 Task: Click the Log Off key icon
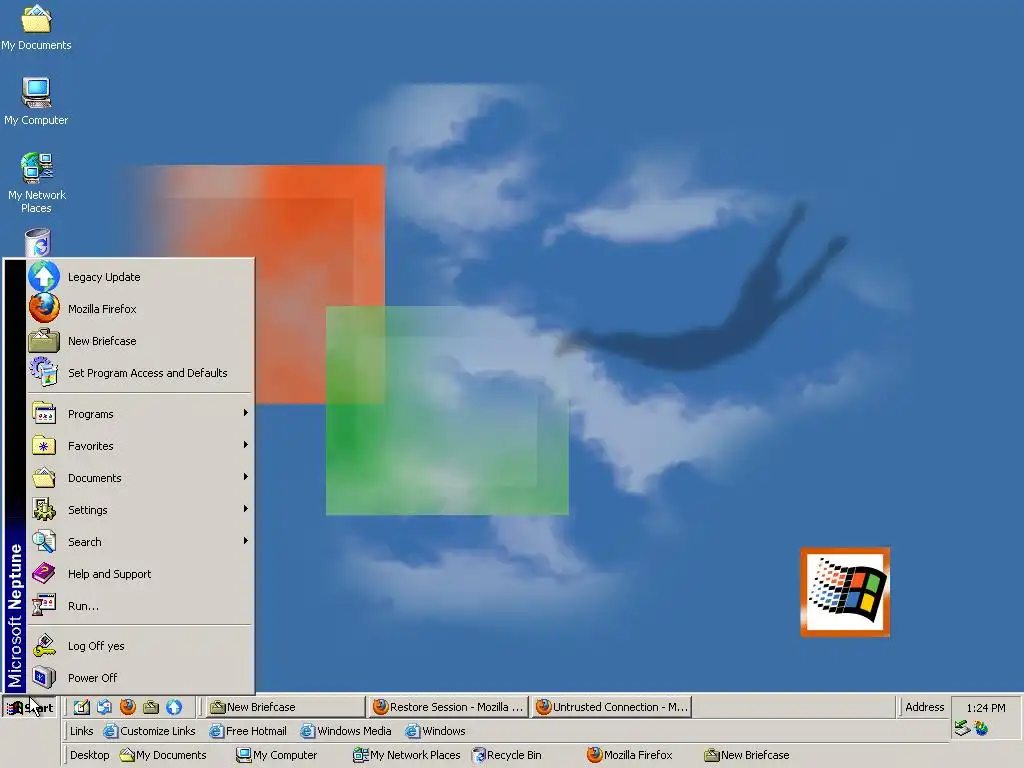[44, 645]
